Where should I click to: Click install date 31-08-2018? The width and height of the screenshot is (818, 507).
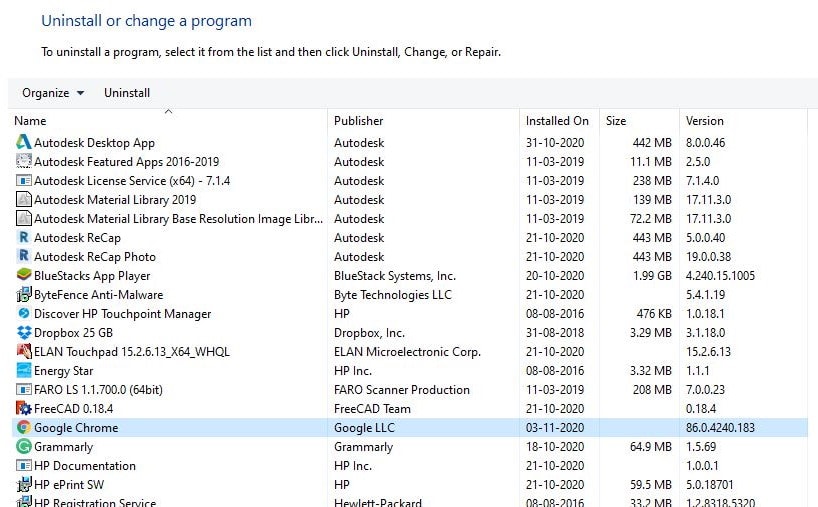click(x=555, y=333)
